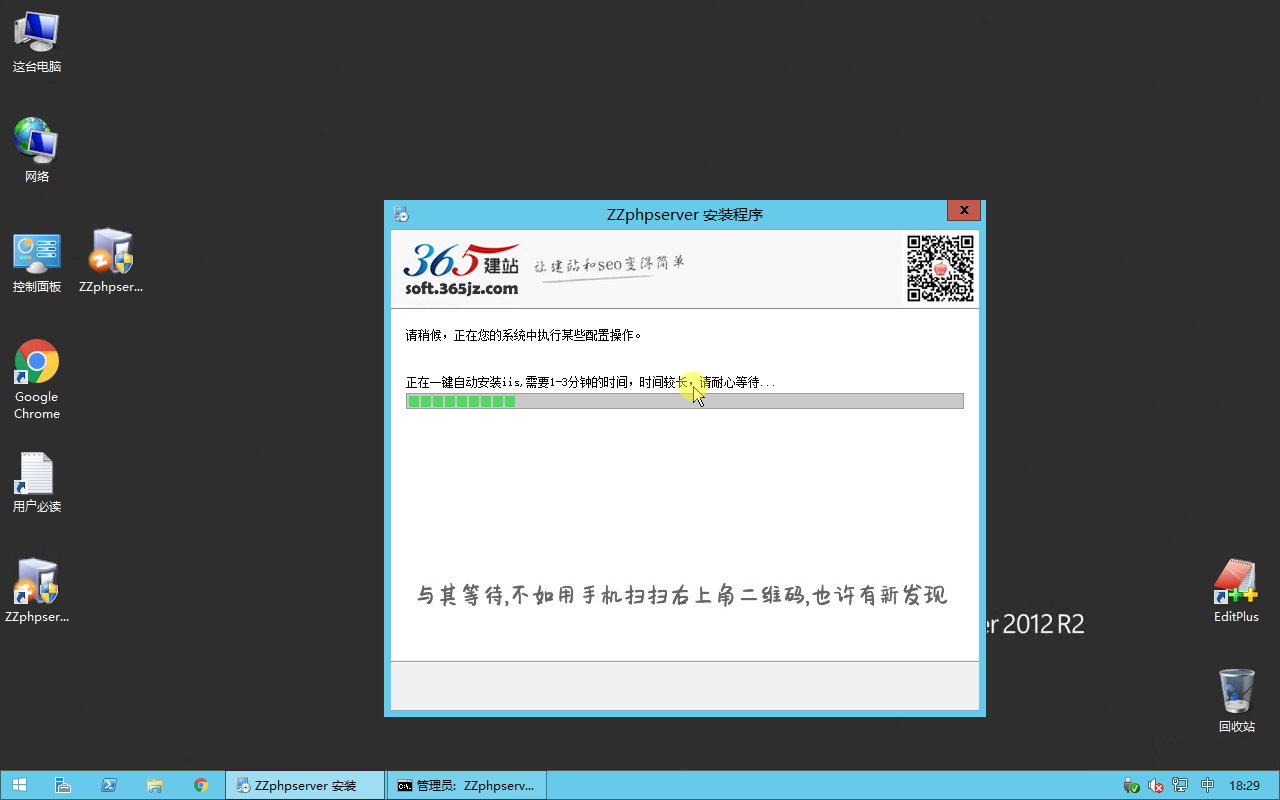Click the soft.365jz.com text
Screen dimensions: 1280x800
click(x=461, y=289)
